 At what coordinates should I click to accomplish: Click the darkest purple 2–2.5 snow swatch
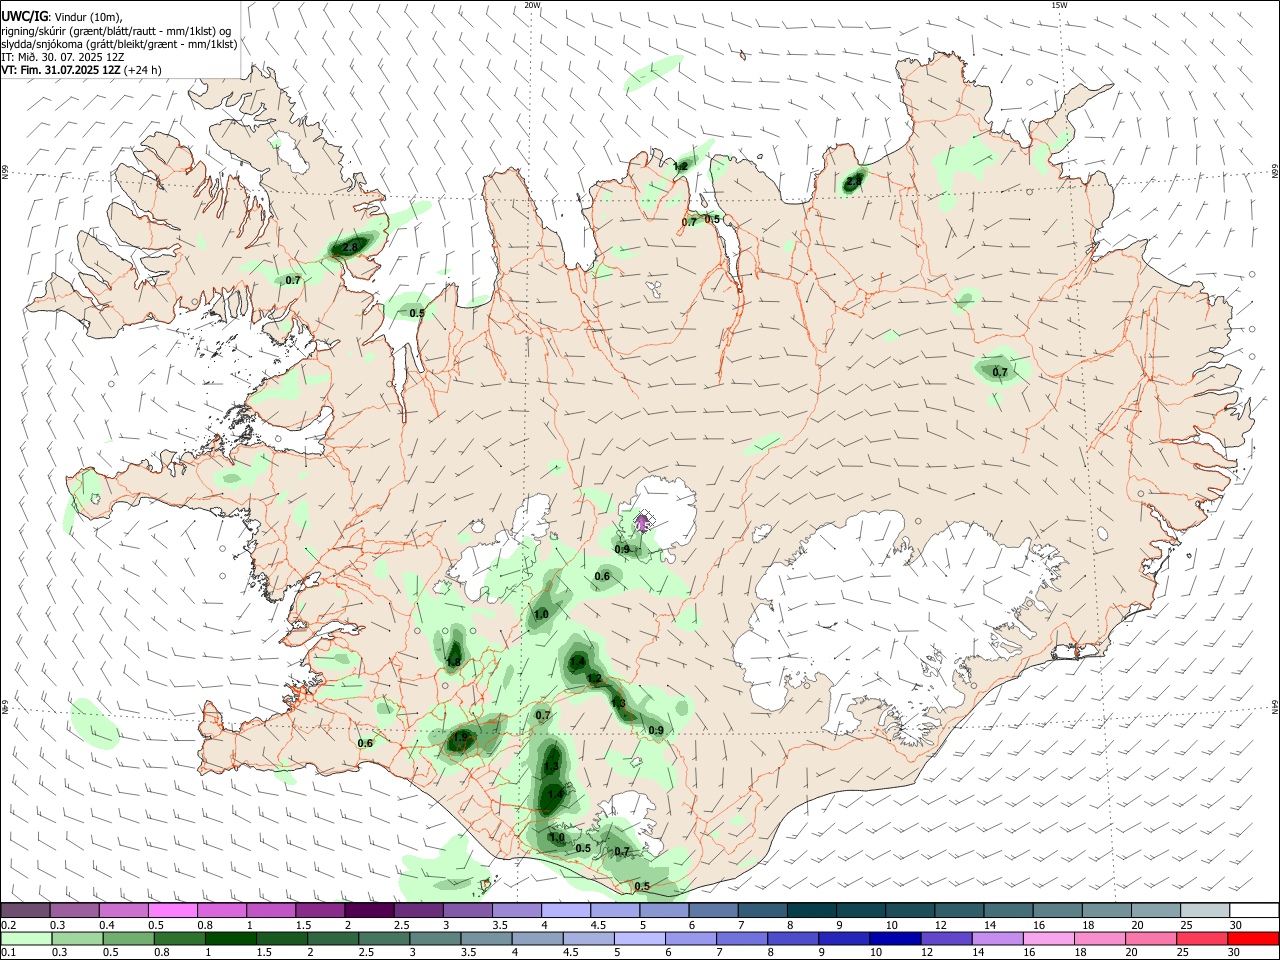[x=369, y=911]
